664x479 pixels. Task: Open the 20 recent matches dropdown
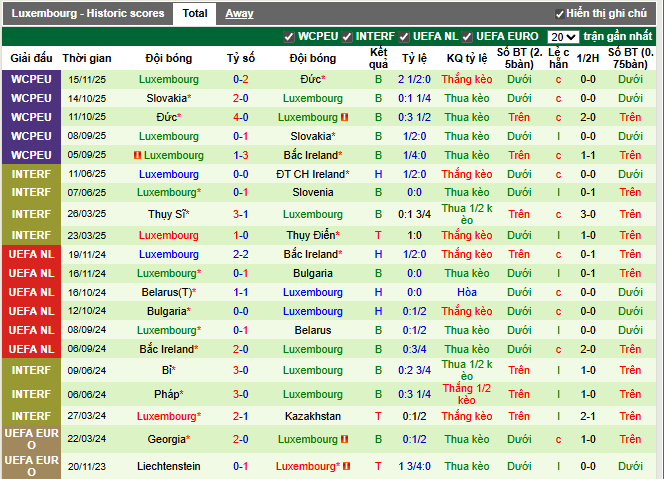tap(563, 37)
